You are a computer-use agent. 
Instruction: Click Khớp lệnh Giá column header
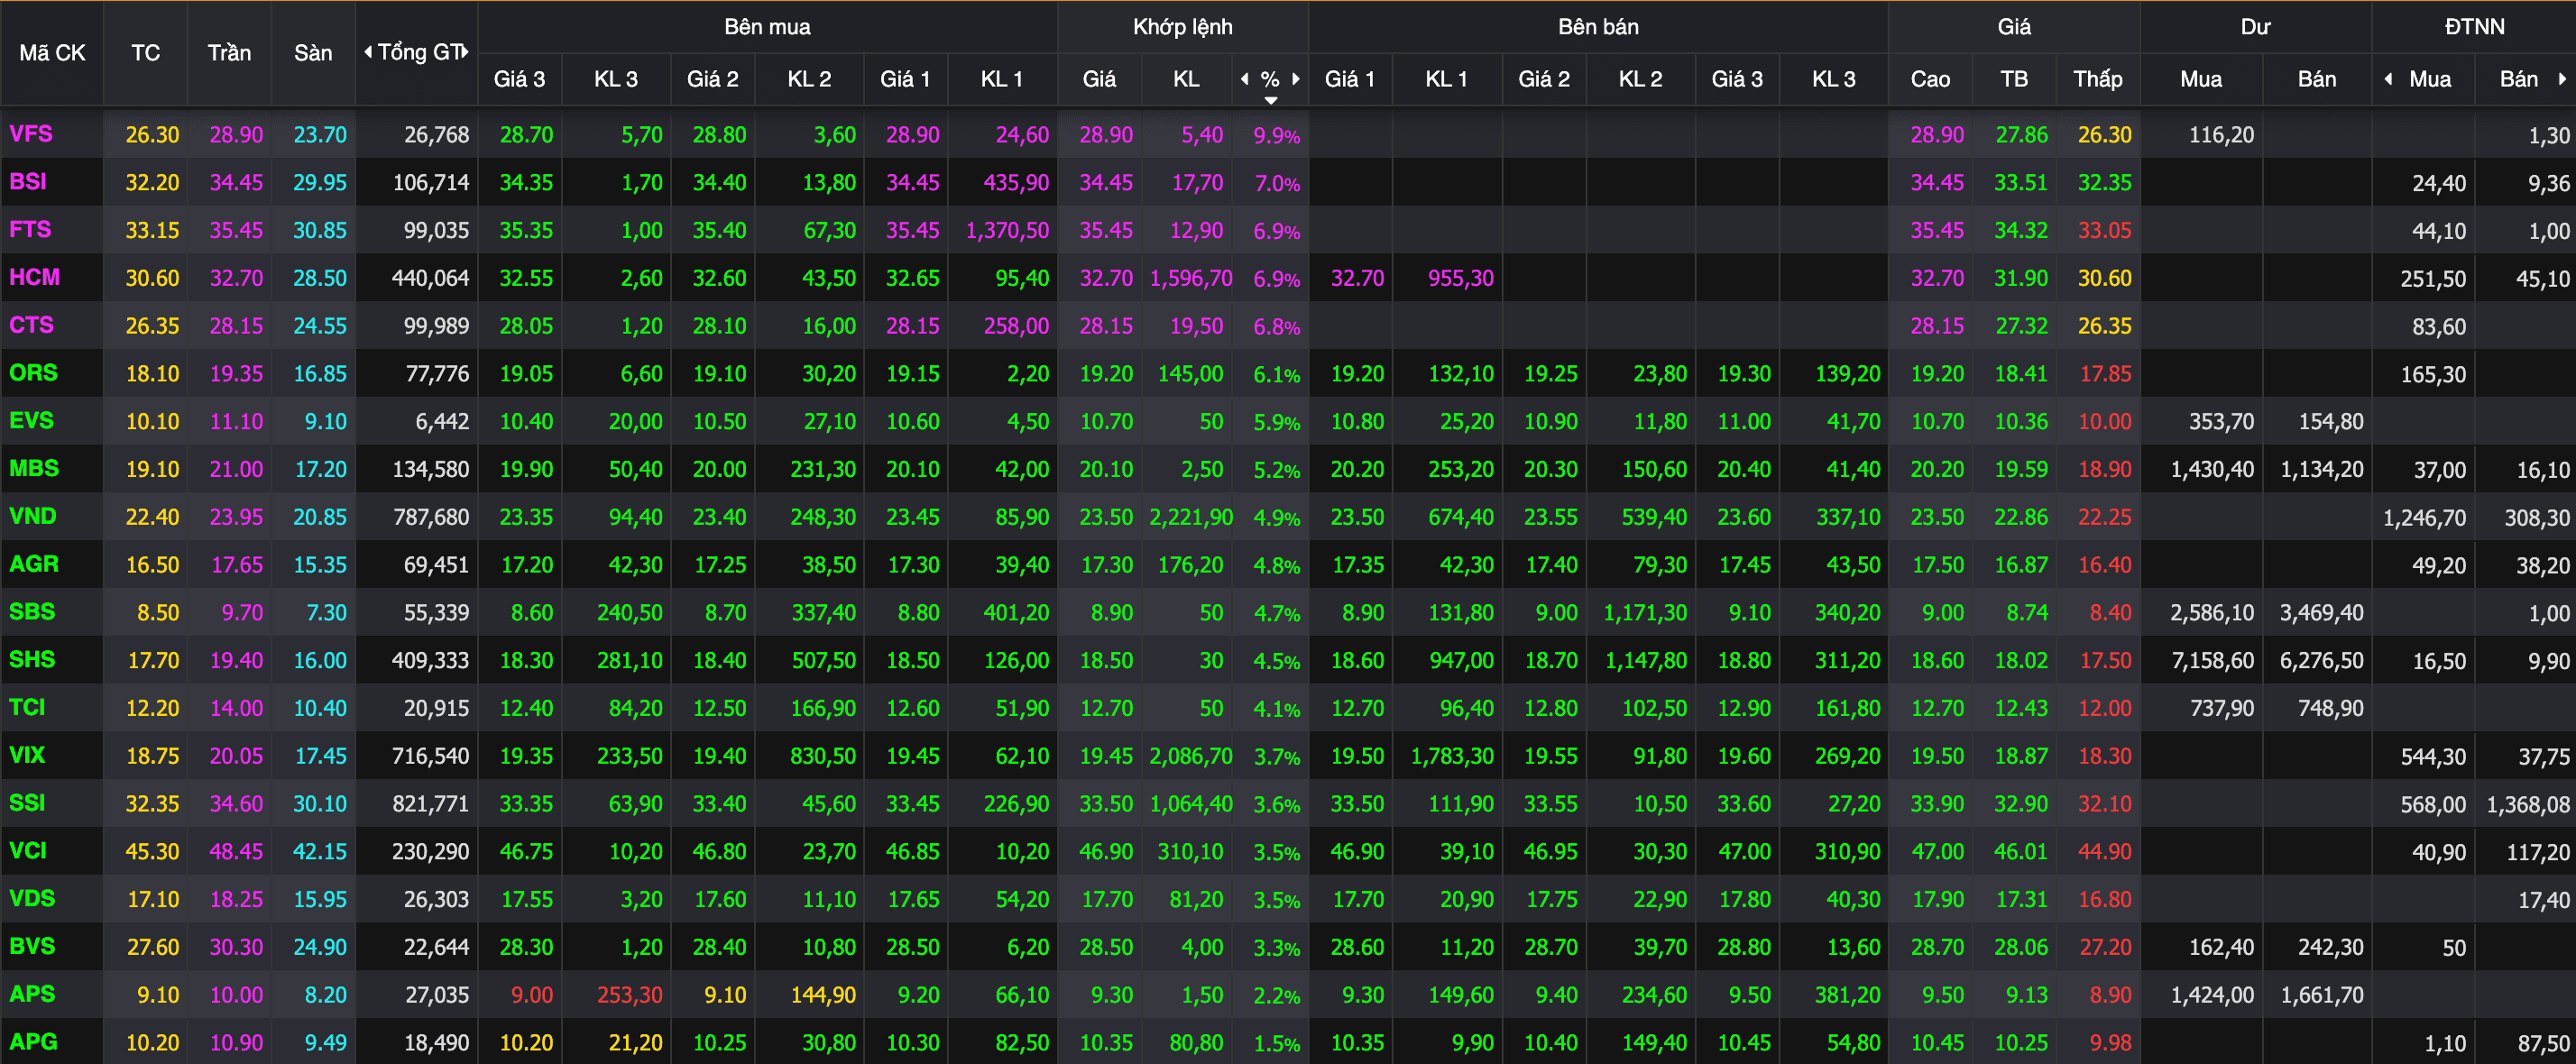click(x=1099, y=79)
